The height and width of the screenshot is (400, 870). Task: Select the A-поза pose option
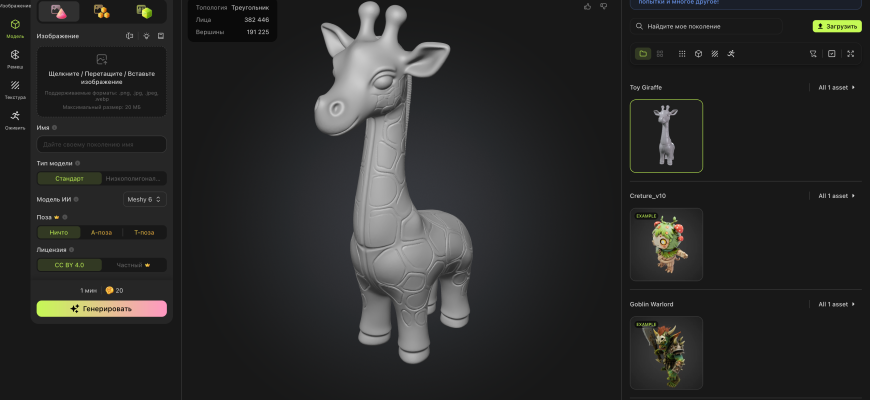pos(101,232)
